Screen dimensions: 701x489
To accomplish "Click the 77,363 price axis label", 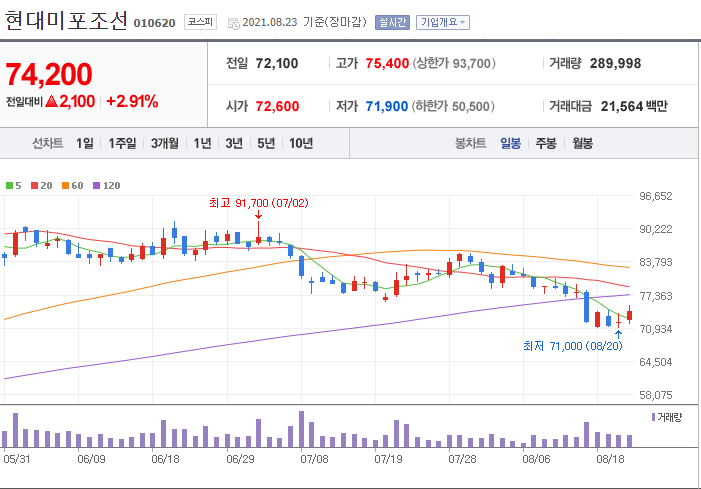I will click(x=656, y=296).
